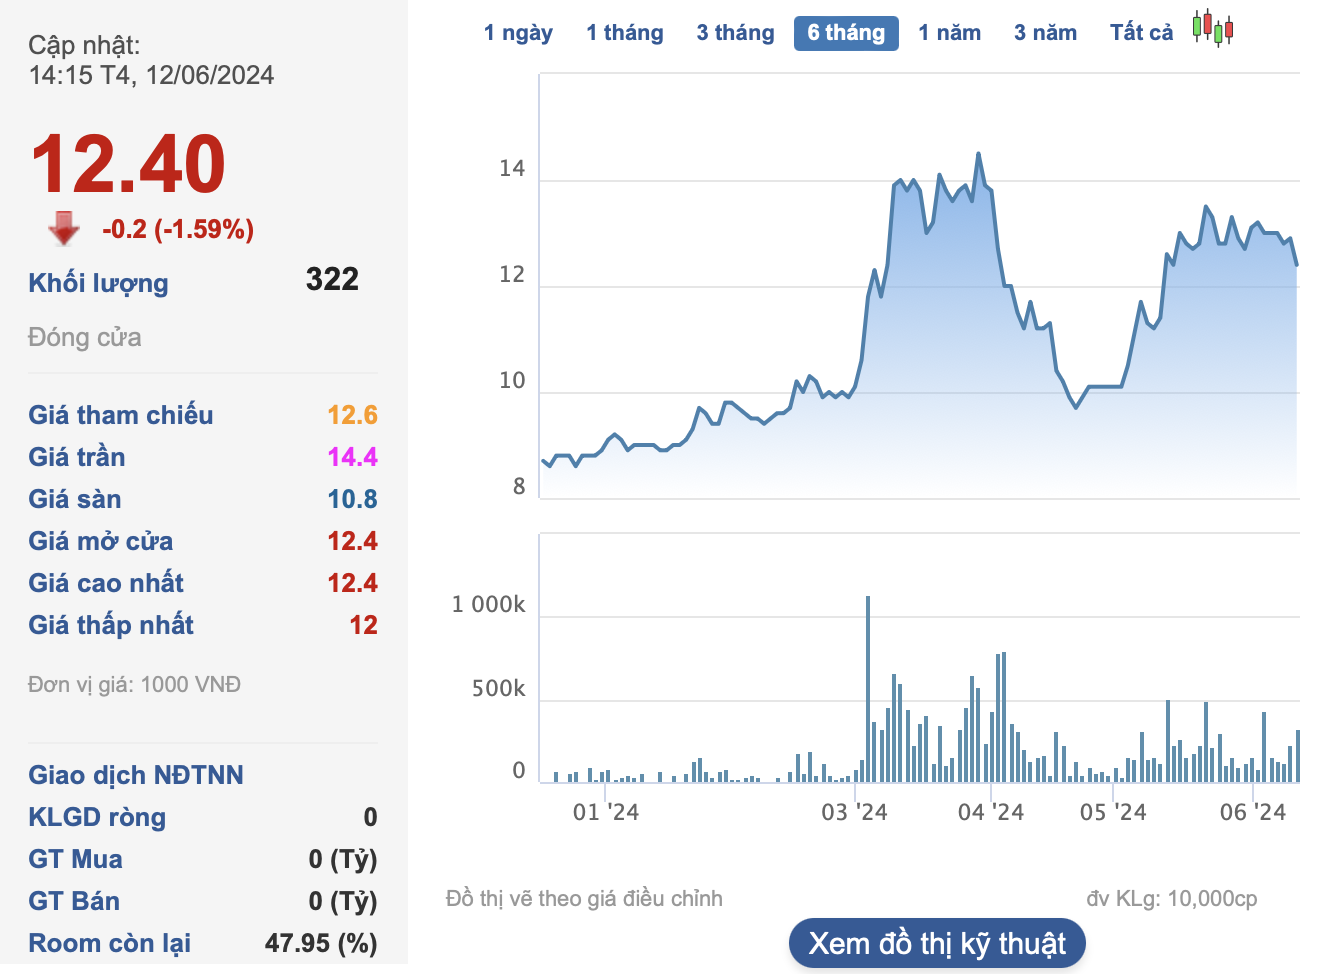Viewport: 1320px width, 974px height.
Task: Open Xem đồ thị kỹ thuật
Action: tap(937, 943)
